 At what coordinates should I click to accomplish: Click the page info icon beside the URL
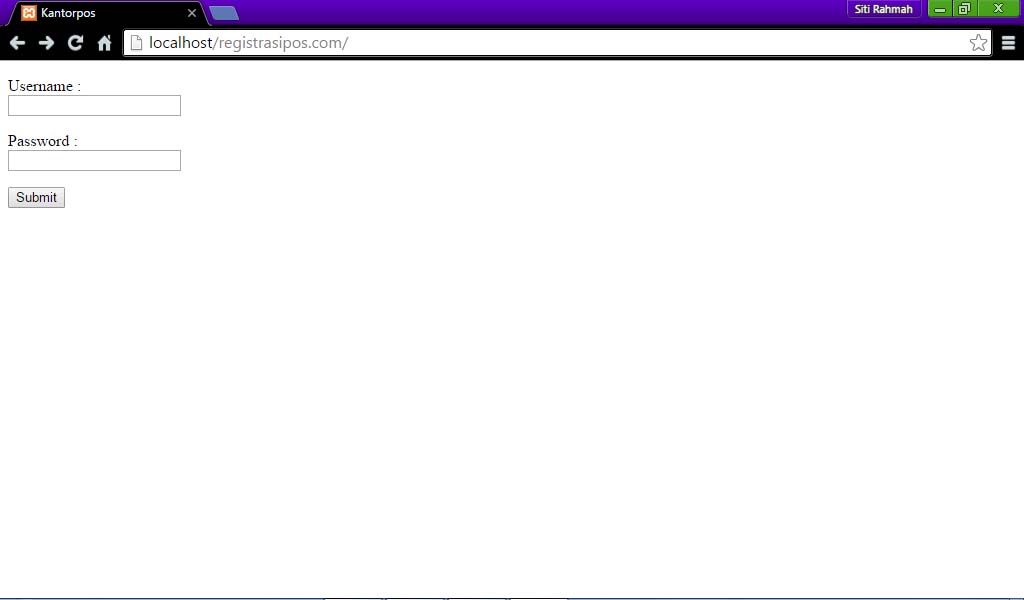[136, 42]
